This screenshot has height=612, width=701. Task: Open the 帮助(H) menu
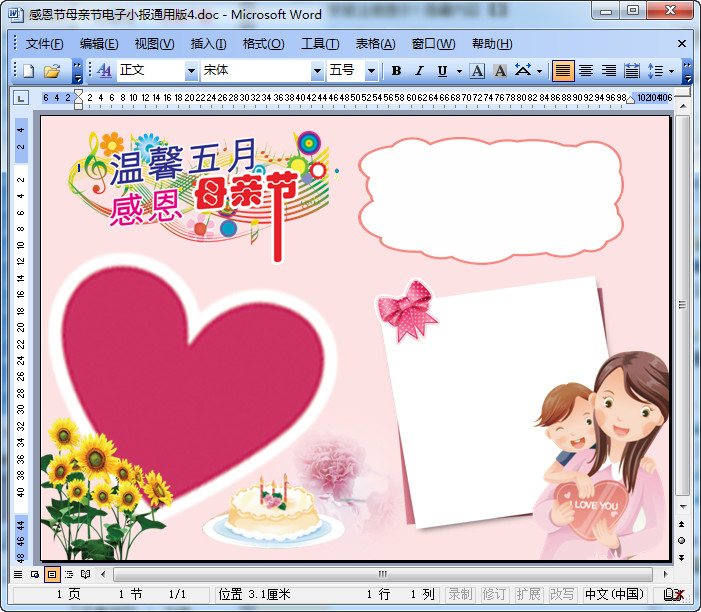[x=492, y=44]
